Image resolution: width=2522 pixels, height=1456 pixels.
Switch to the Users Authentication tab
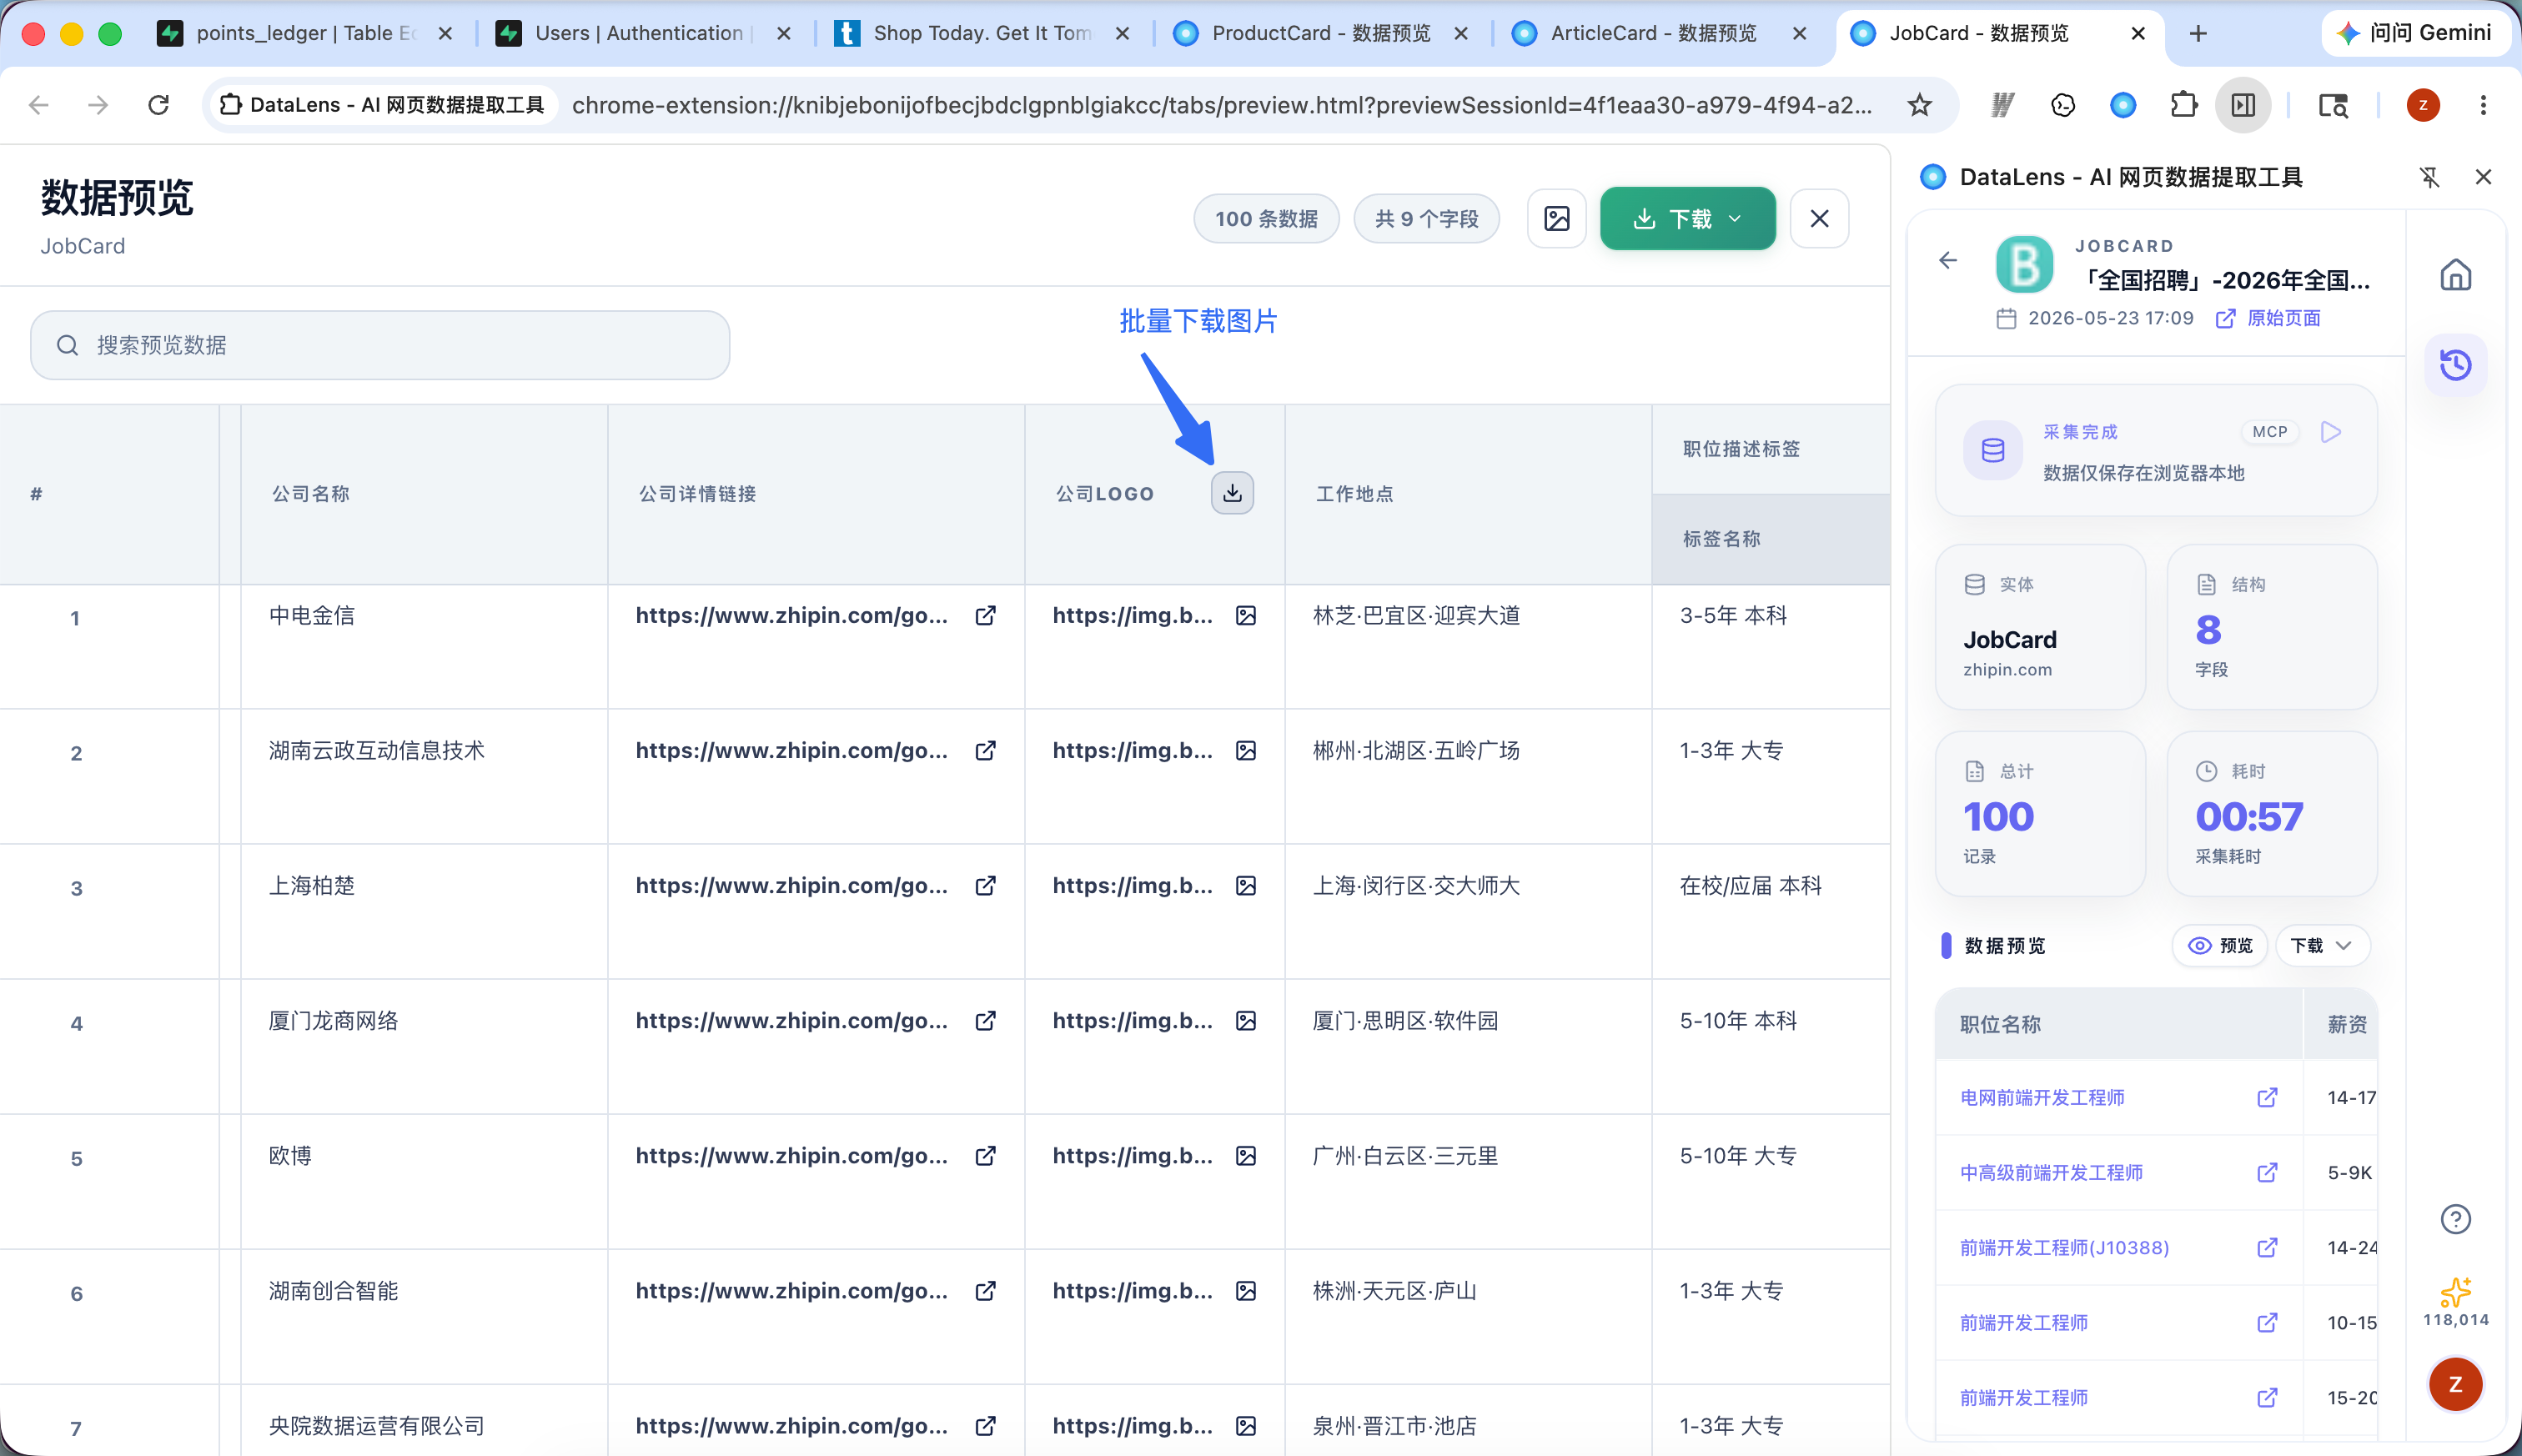pos(643,33)
